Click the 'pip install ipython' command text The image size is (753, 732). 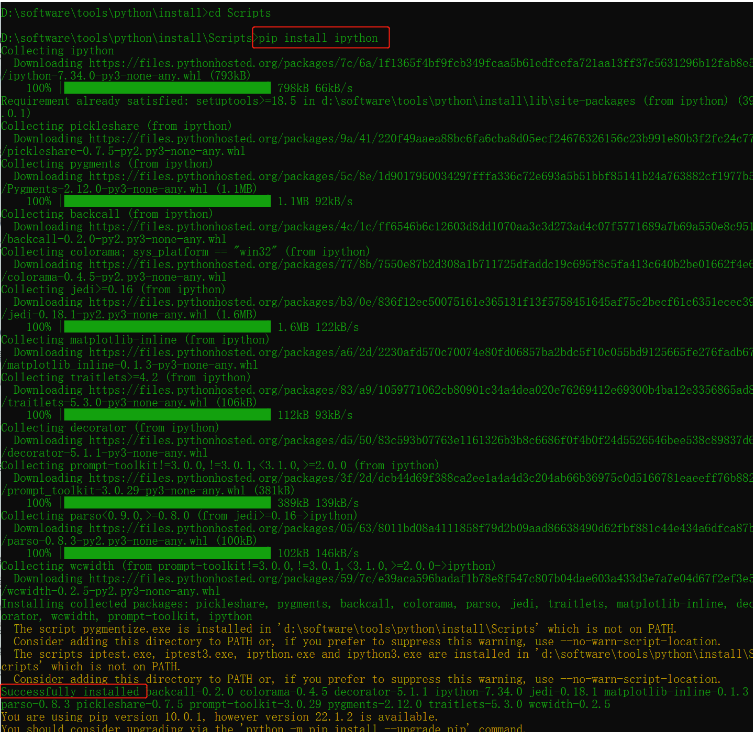click(318, 38)
